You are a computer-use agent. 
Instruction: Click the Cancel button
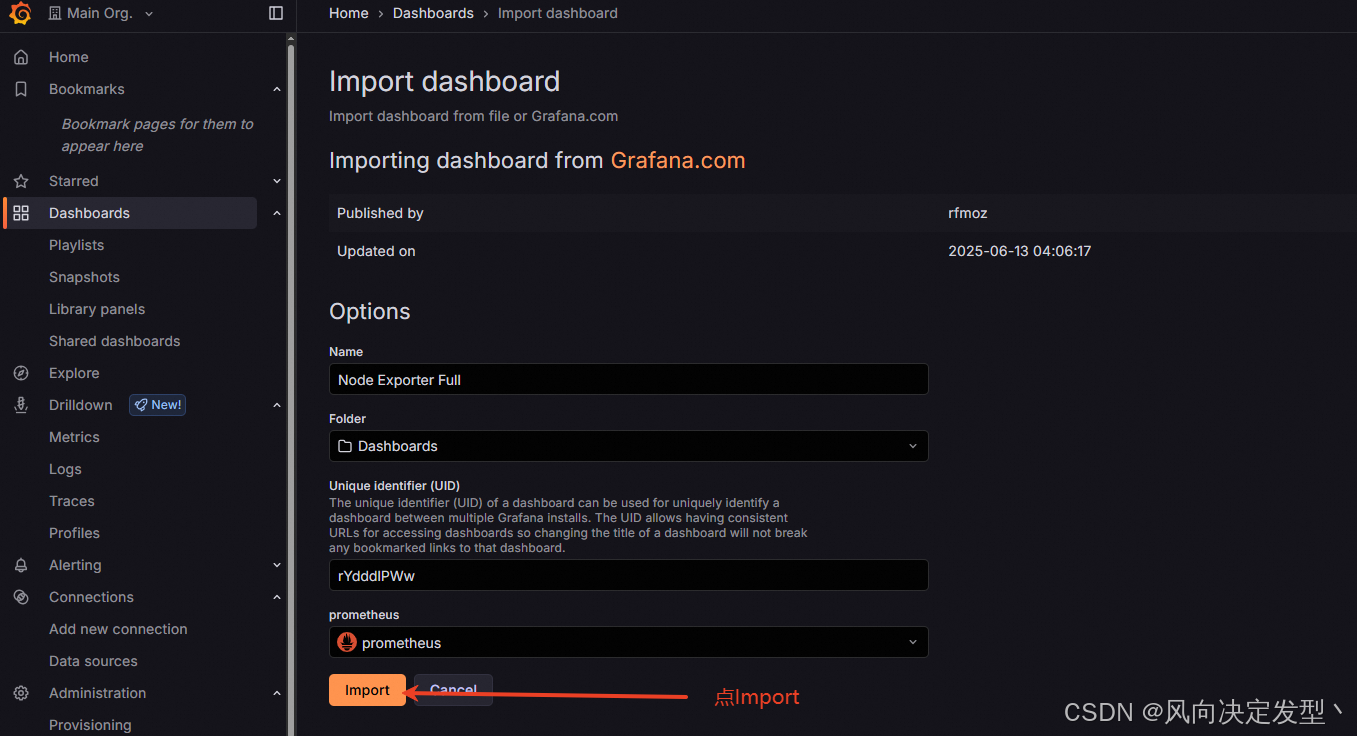(x=453, y=690)
